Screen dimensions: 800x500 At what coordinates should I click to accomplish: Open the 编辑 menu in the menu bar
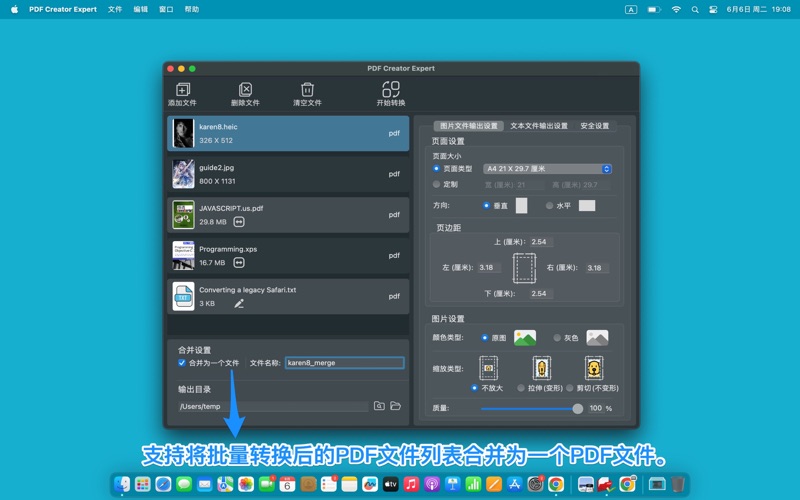[140, 9]
